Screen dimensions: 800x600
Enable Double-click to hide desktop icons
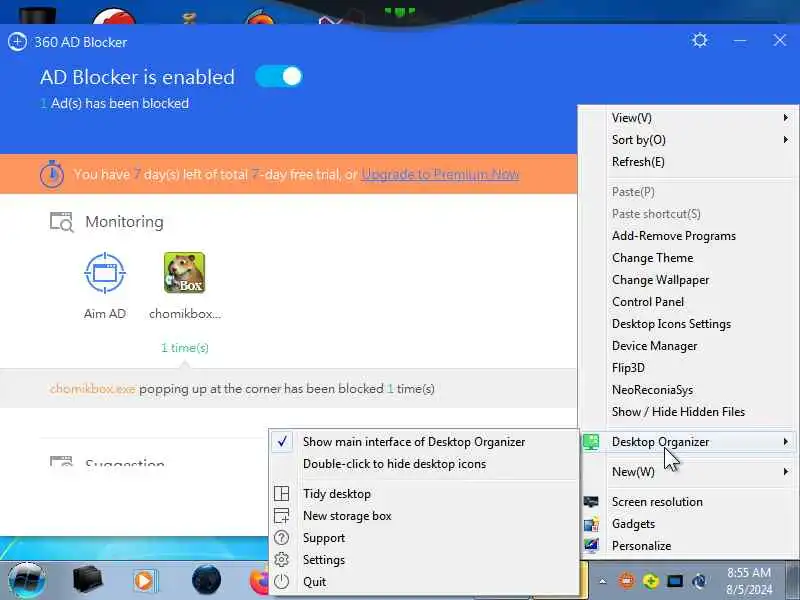(394, 464)
